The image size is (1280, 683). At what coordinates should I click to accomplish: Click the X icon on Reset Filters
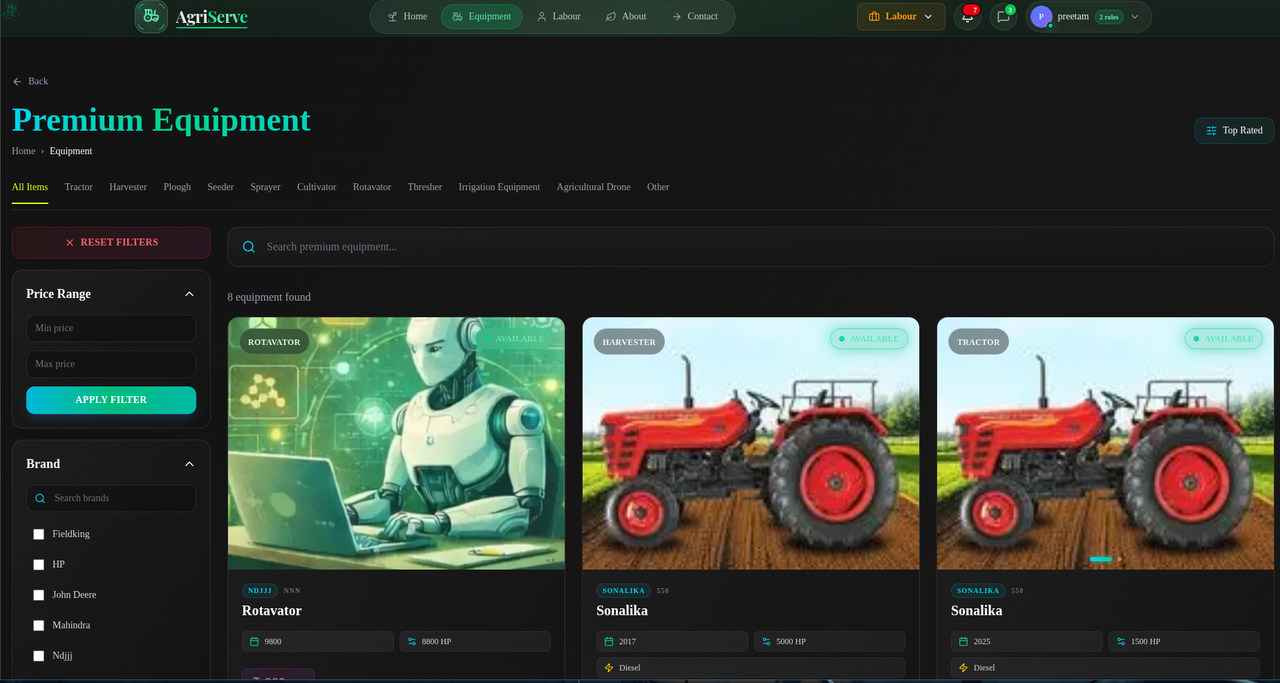pos(70,243)
